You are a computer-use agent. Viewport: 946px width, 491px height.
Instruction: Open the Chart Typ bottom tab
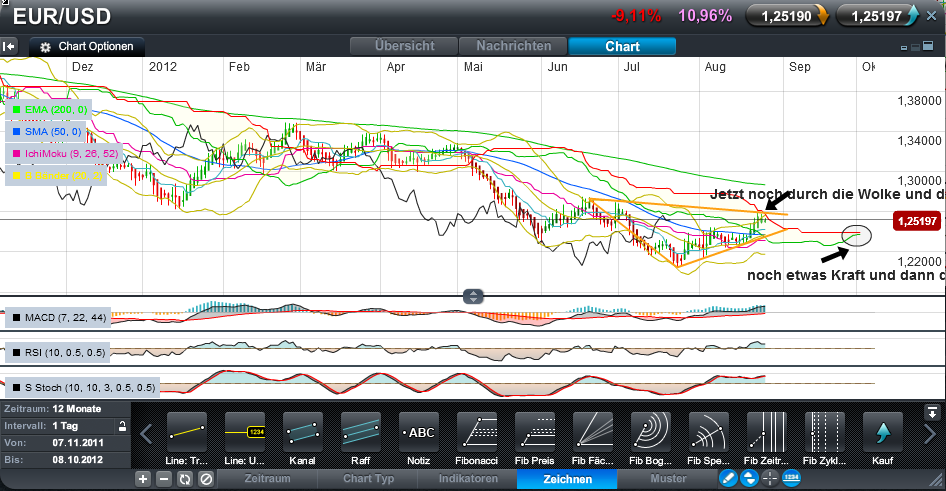pyautogui.click(x=368, y=479)
